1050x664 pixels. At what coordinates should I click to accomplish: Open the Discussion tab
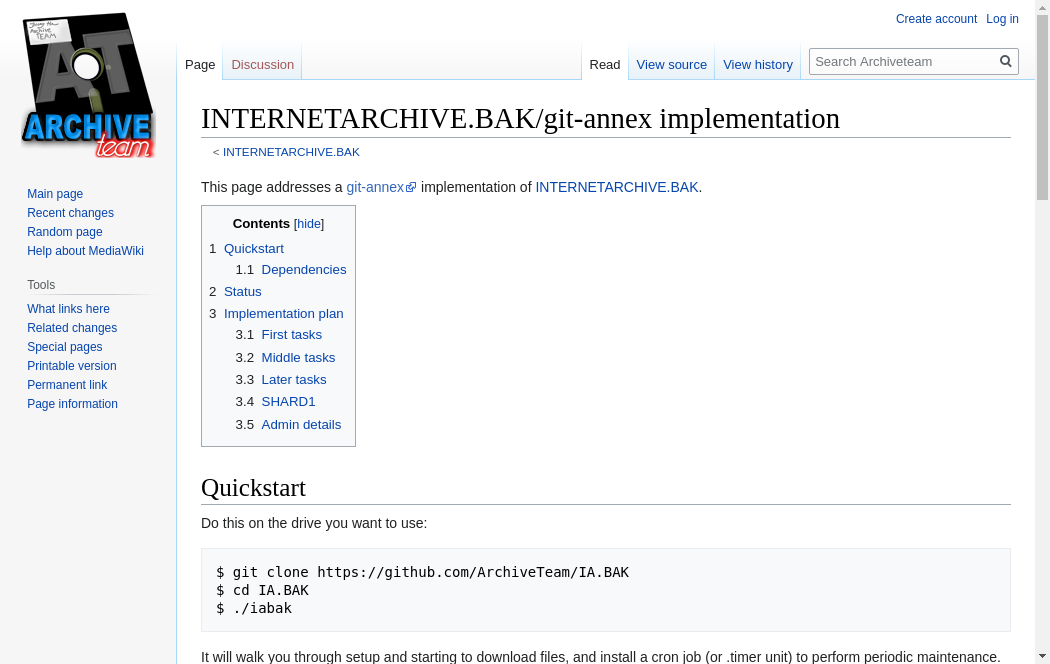pos(262,65)
